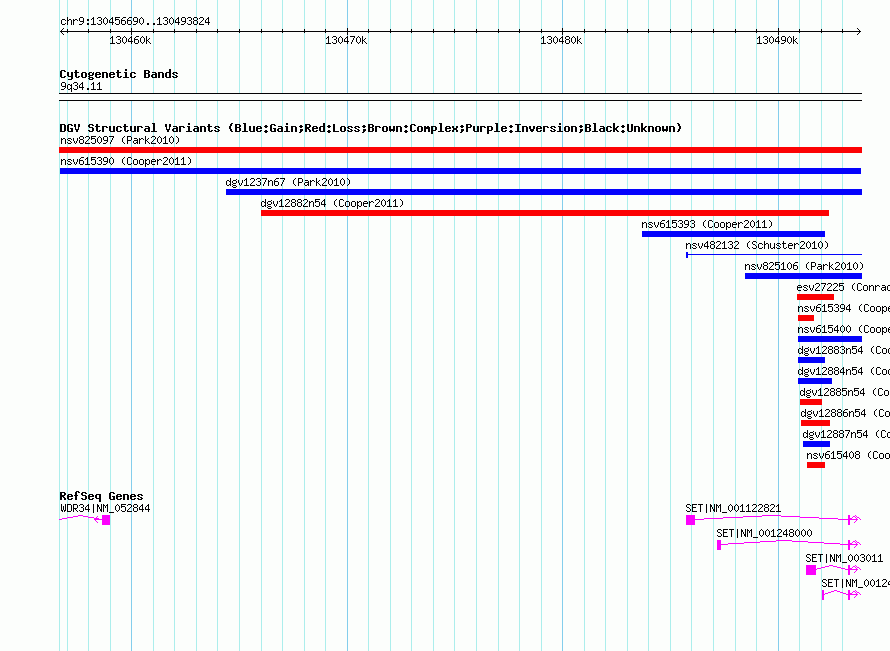Select the blue dgv12884n54 variant bar
The width and height of the screenshot is (890, 651).
(x=815, y=381)
